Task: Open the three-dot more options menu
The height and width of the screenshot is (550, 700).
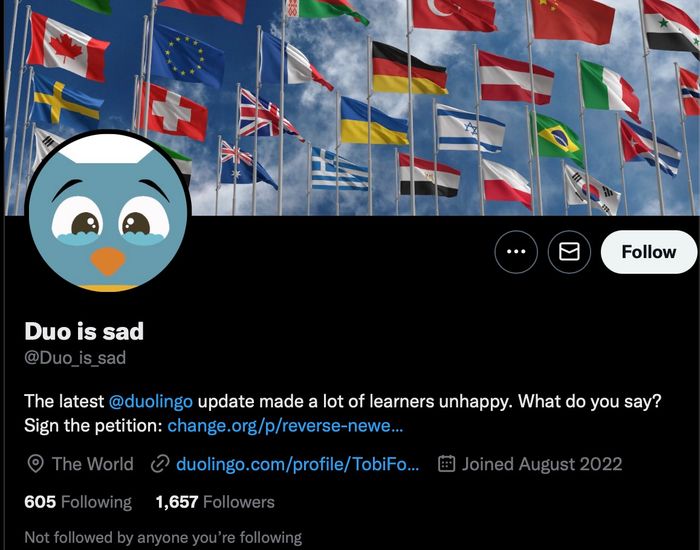Action: [516, 252]
